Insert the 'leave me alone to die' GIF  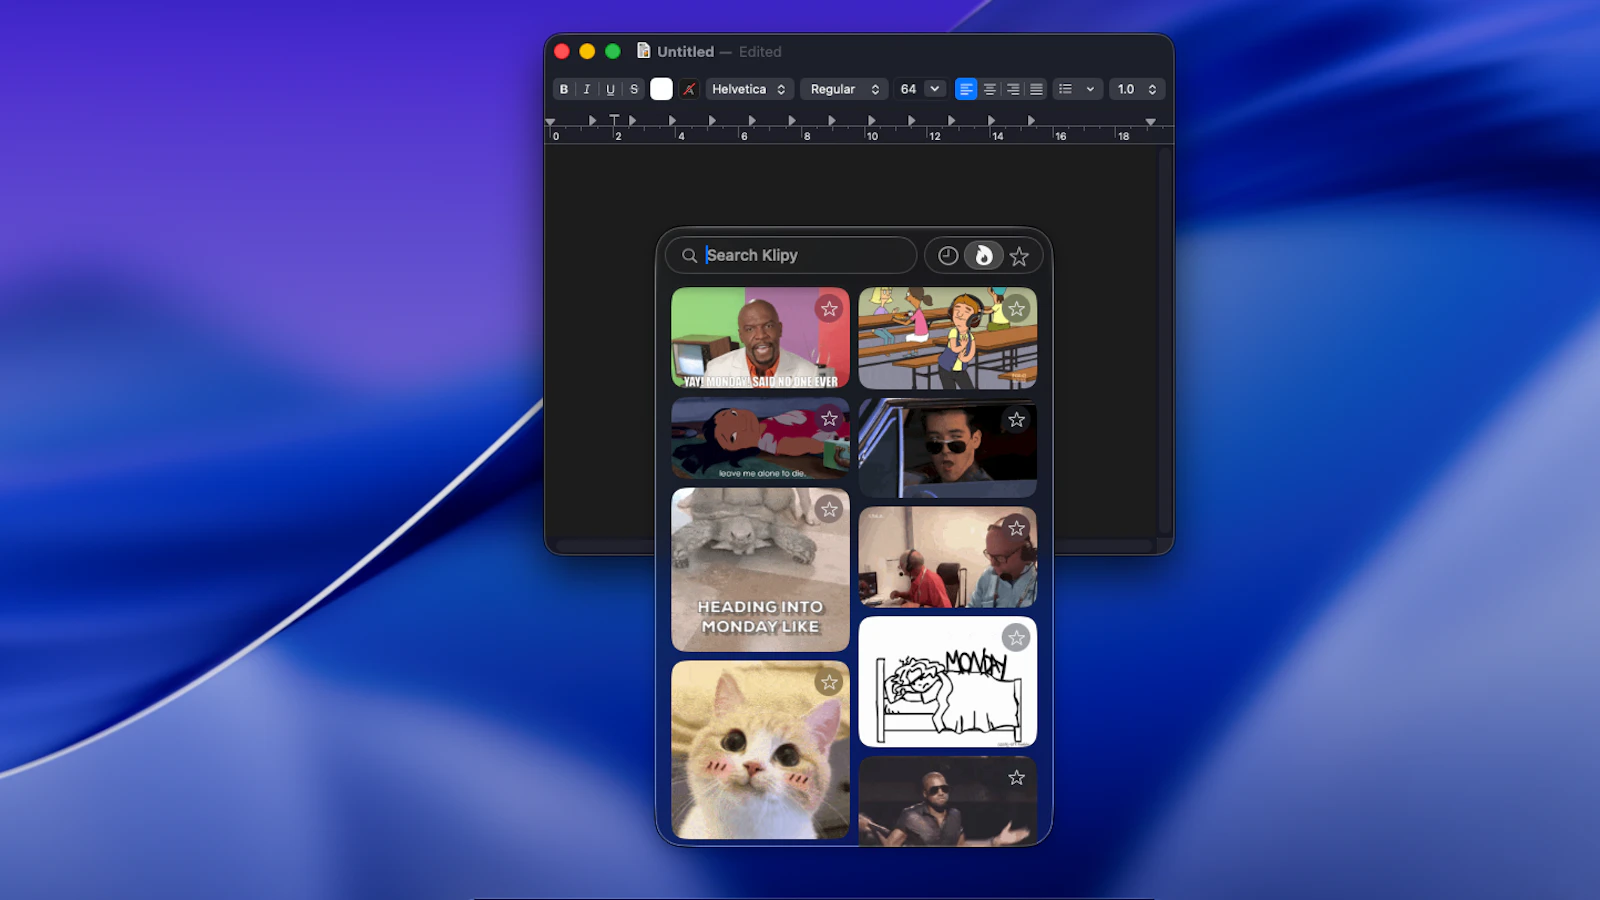click(x=760, y=438)
